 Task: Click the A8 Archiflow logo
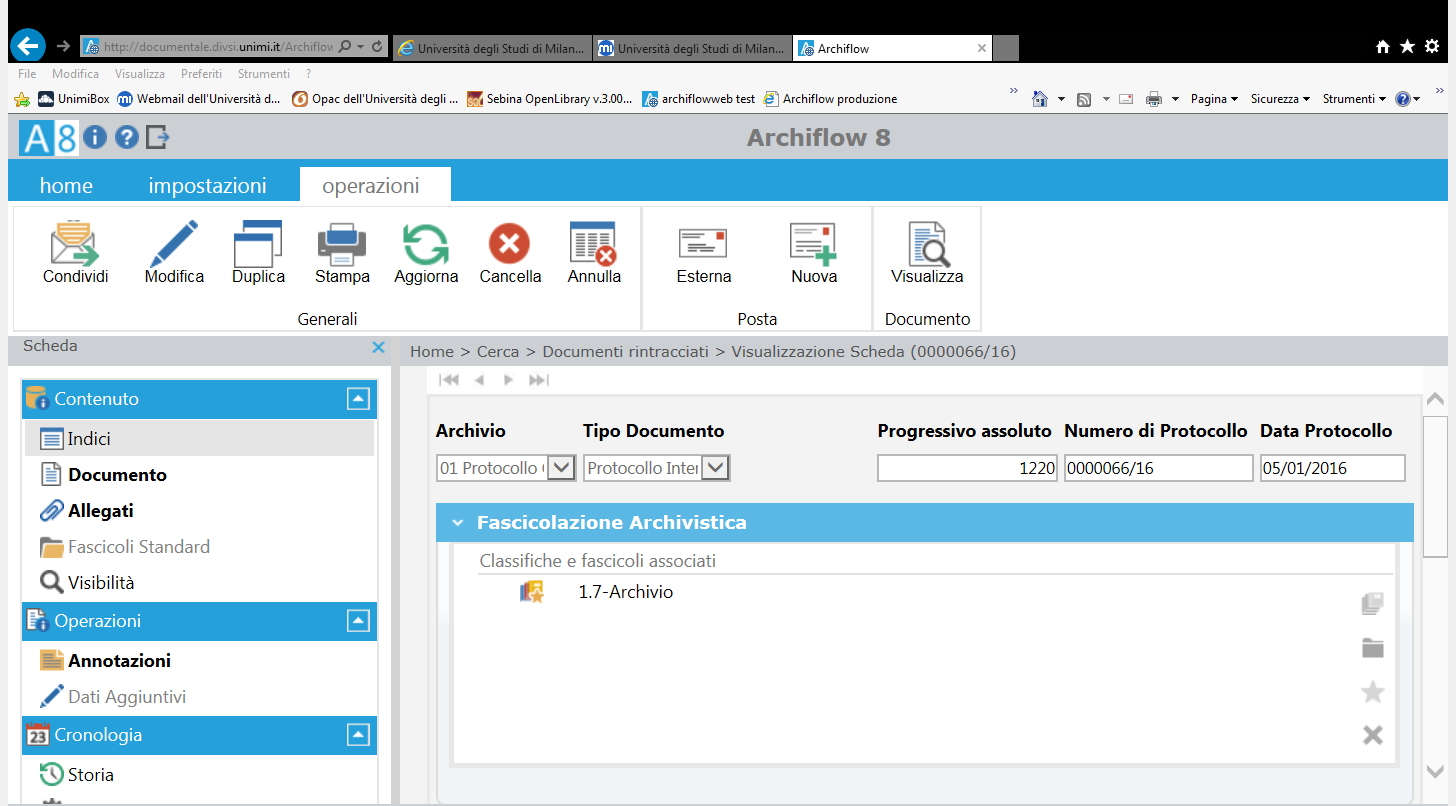tap(48, 137)
